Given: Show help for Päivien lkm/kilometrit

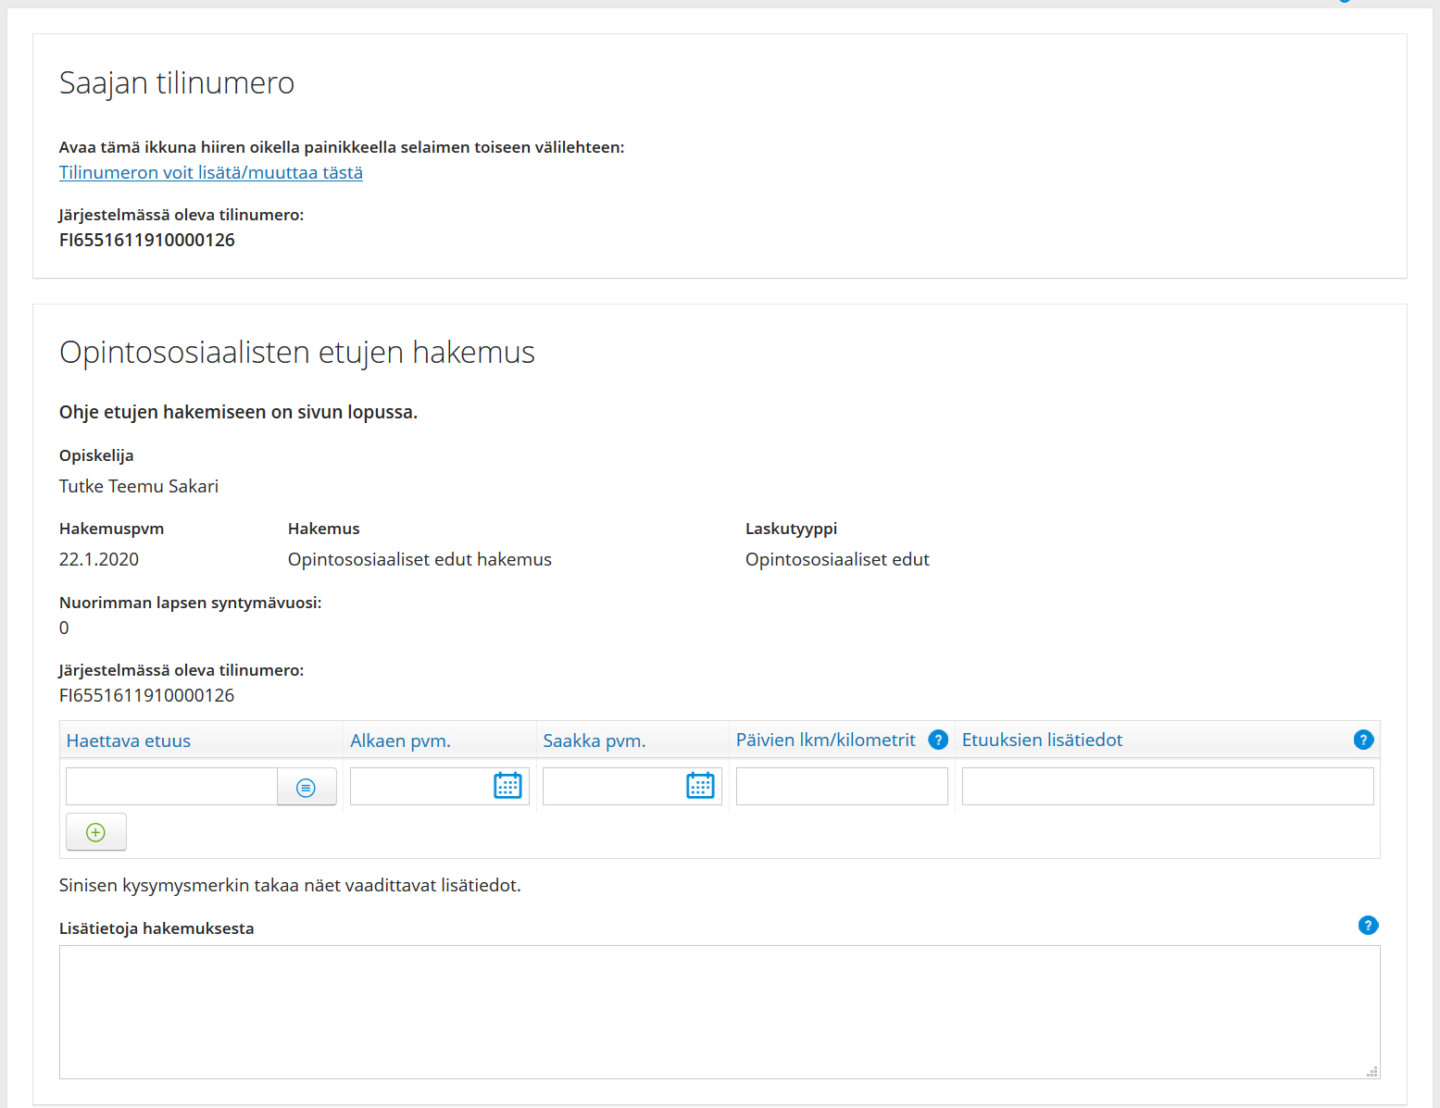Looking at the screenshot, I should point(938,740).
